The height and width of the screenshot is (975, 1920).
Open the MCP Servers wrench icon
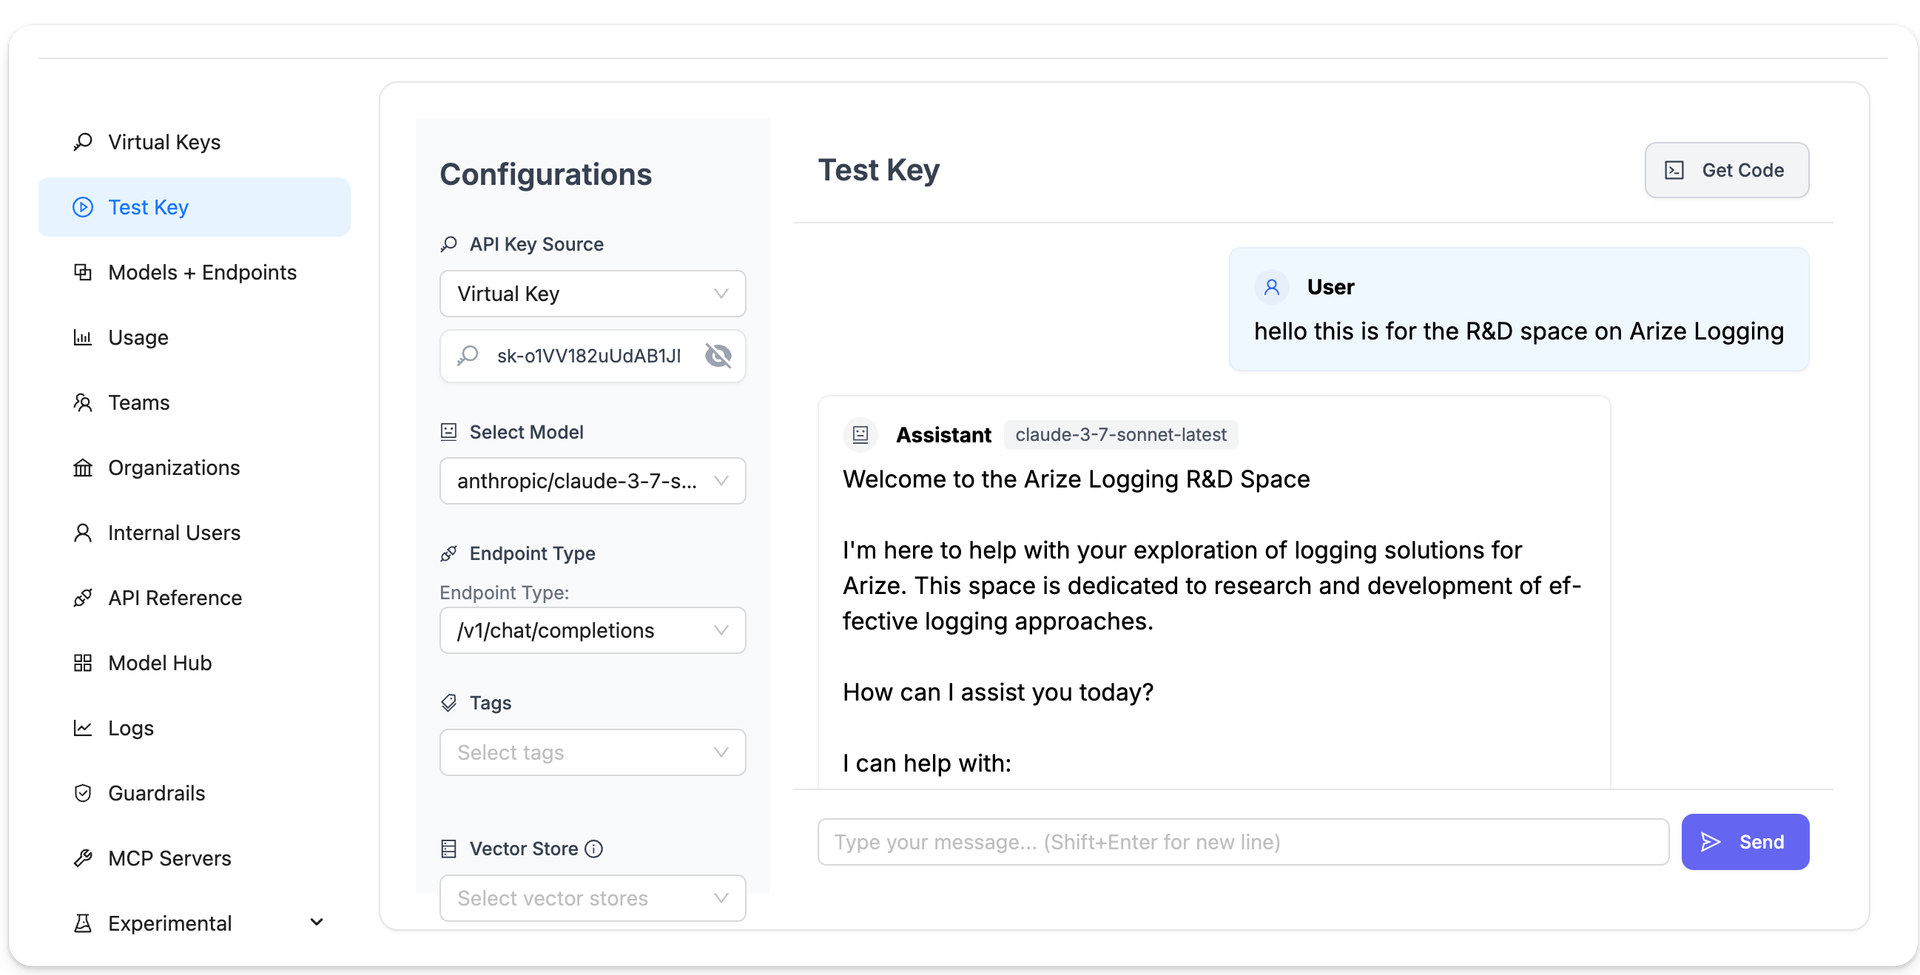[83, 858]
